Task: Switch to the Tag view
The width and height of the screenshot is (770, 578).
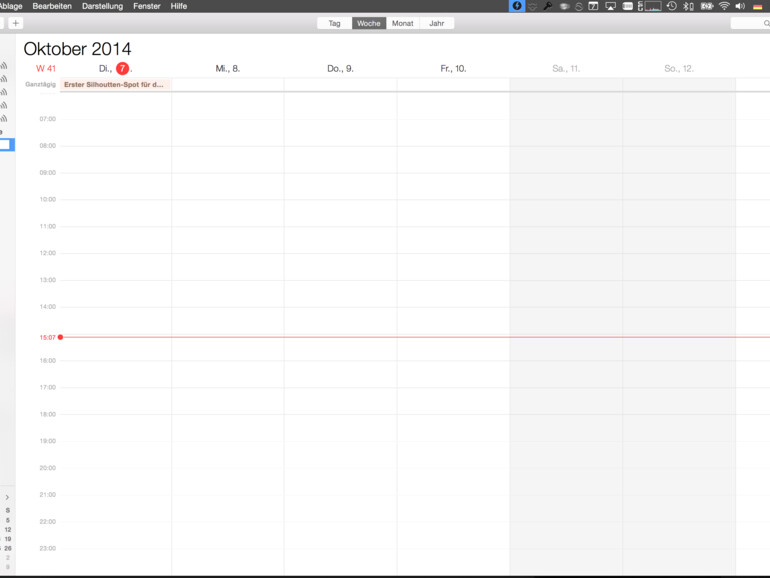Action: tap(334, 23)
